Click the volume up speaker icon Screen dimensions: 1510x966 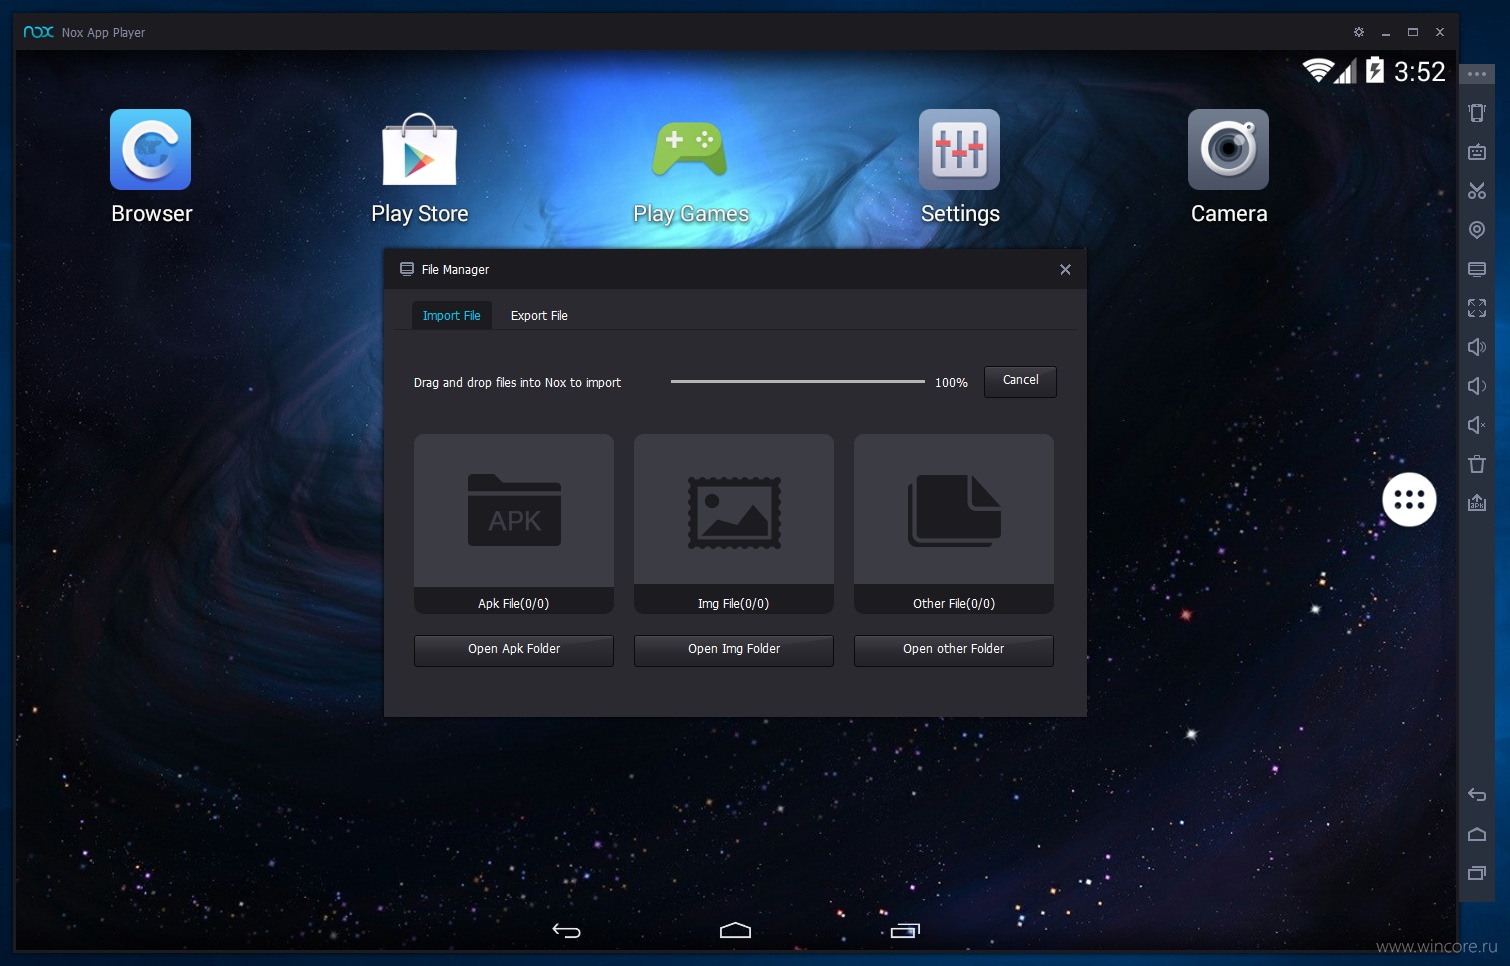click(1477, 347)
